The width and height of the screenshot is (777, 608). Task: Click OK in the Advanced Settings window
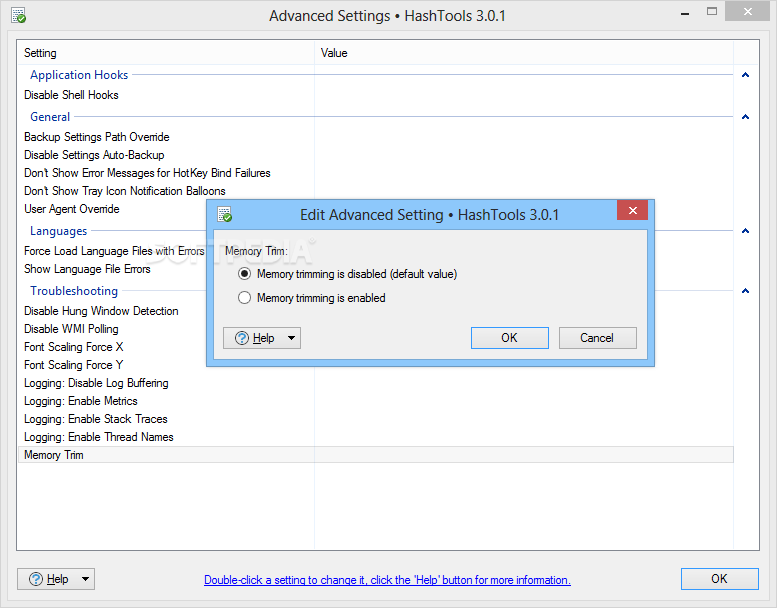(720, 579)
